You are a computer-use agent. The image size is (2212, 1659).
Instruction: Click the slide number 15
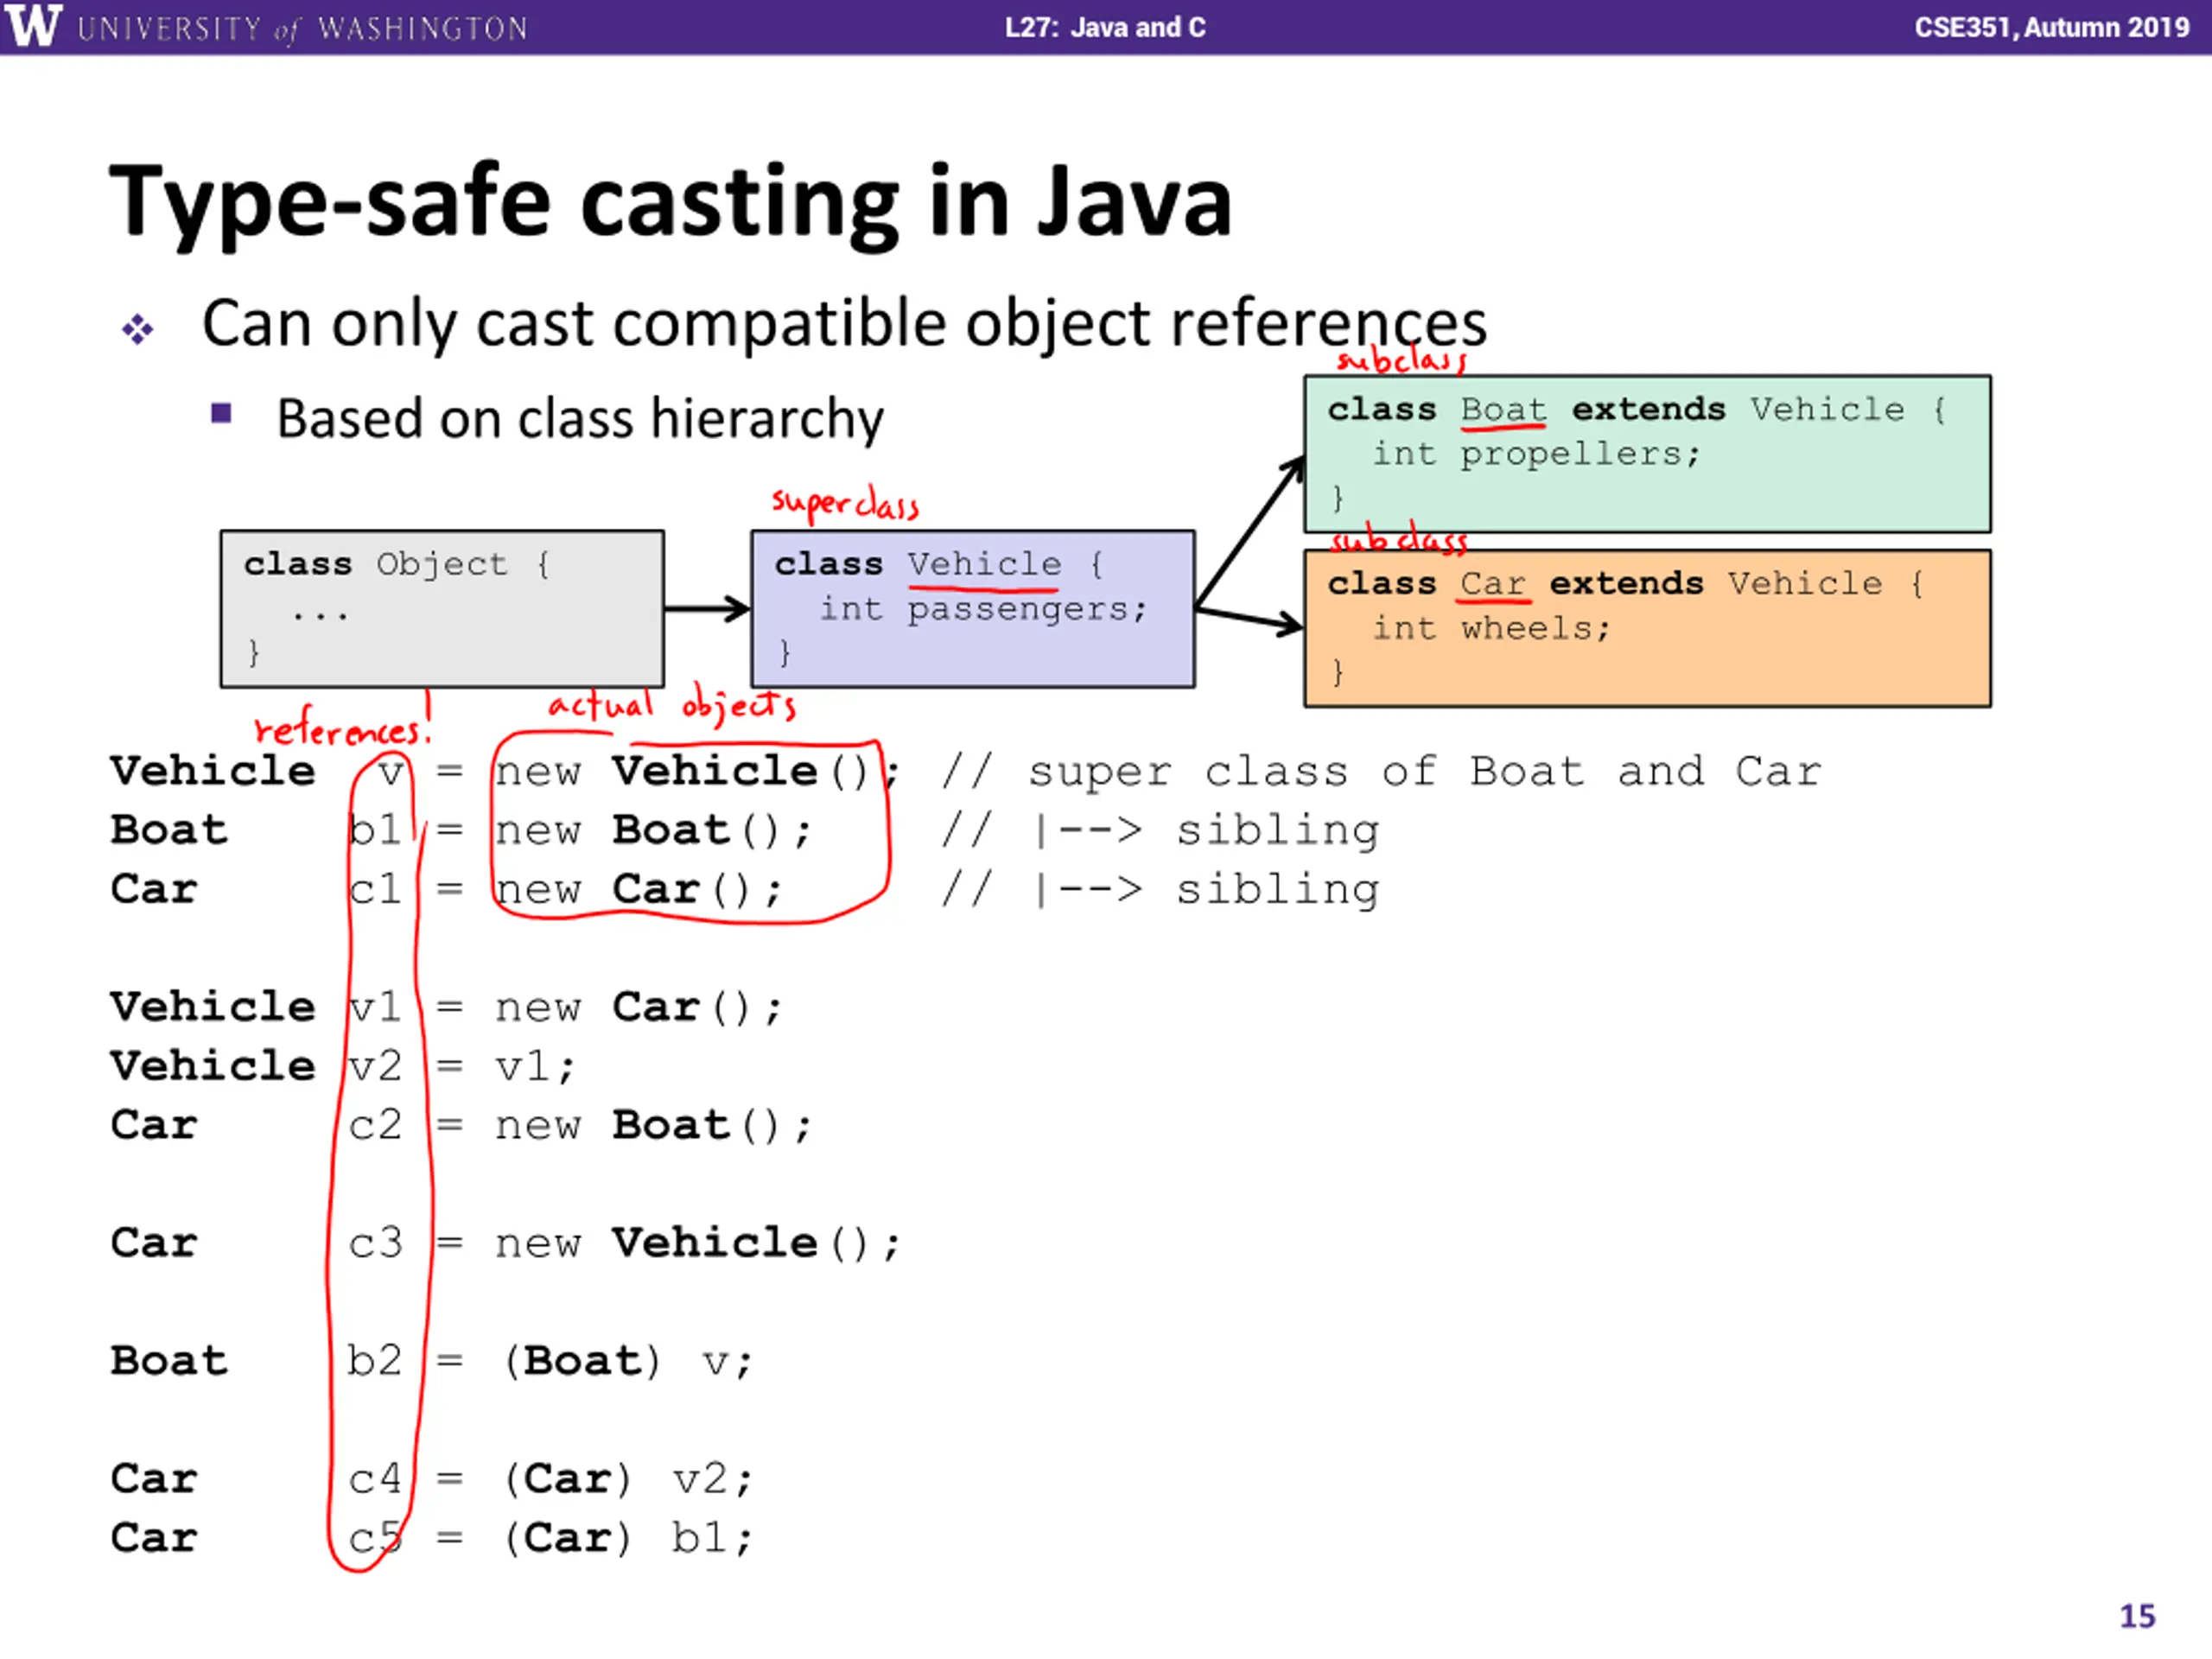coord(2138,1617)
